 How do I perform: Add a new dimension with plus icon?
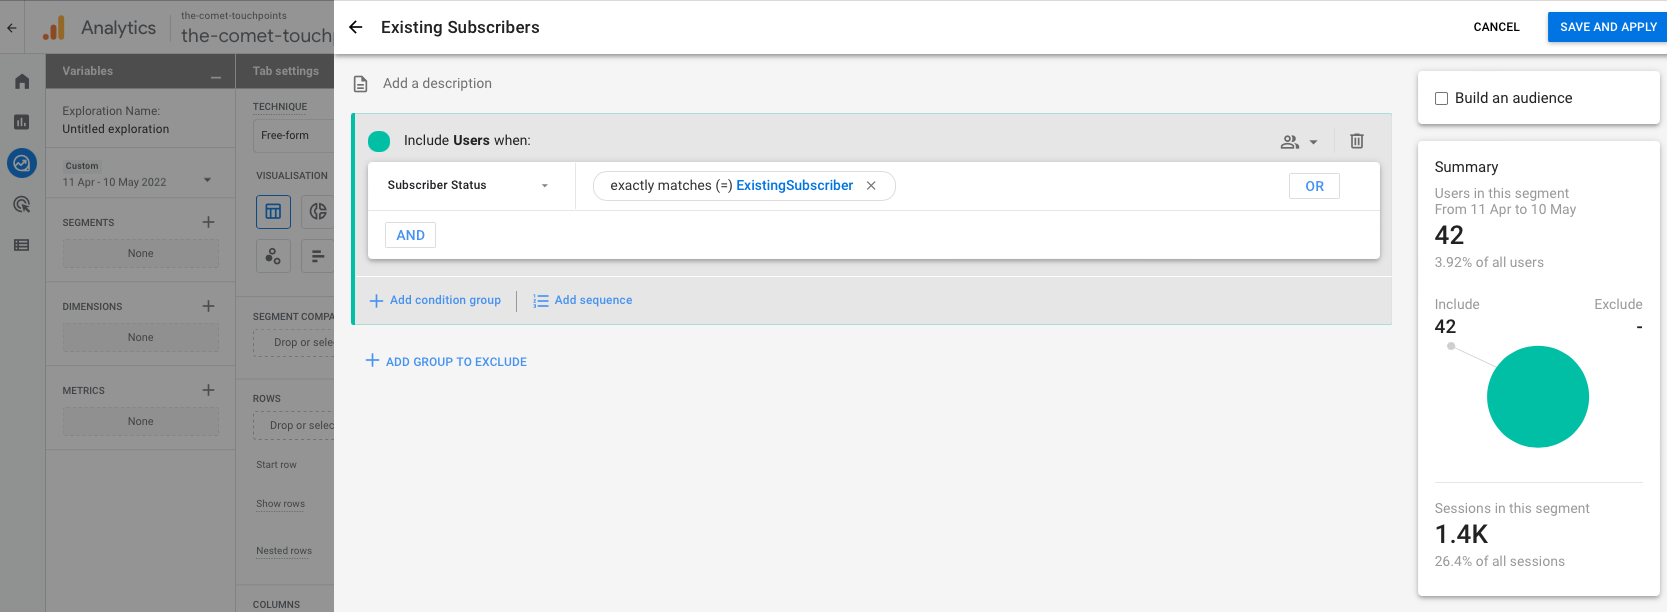click(x=208, y=306)
